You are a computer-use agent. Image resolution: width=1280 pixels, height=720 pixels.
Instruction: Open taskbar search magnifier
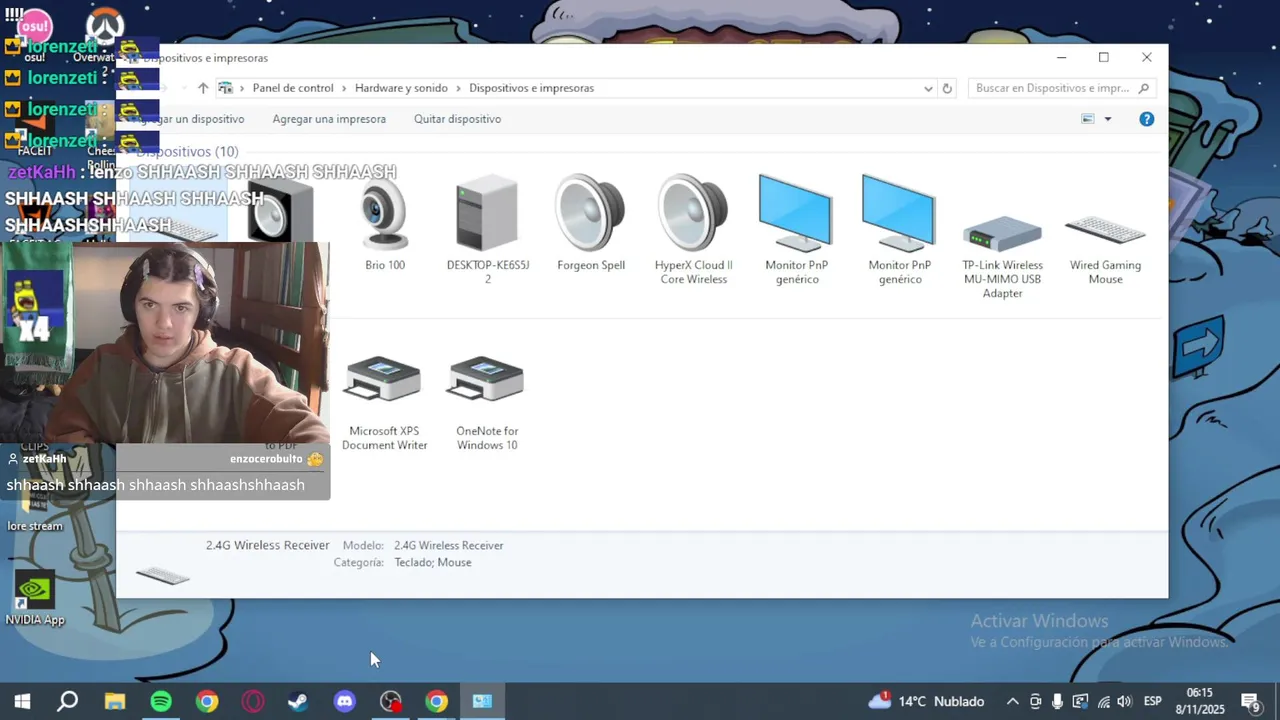point(67,701)
